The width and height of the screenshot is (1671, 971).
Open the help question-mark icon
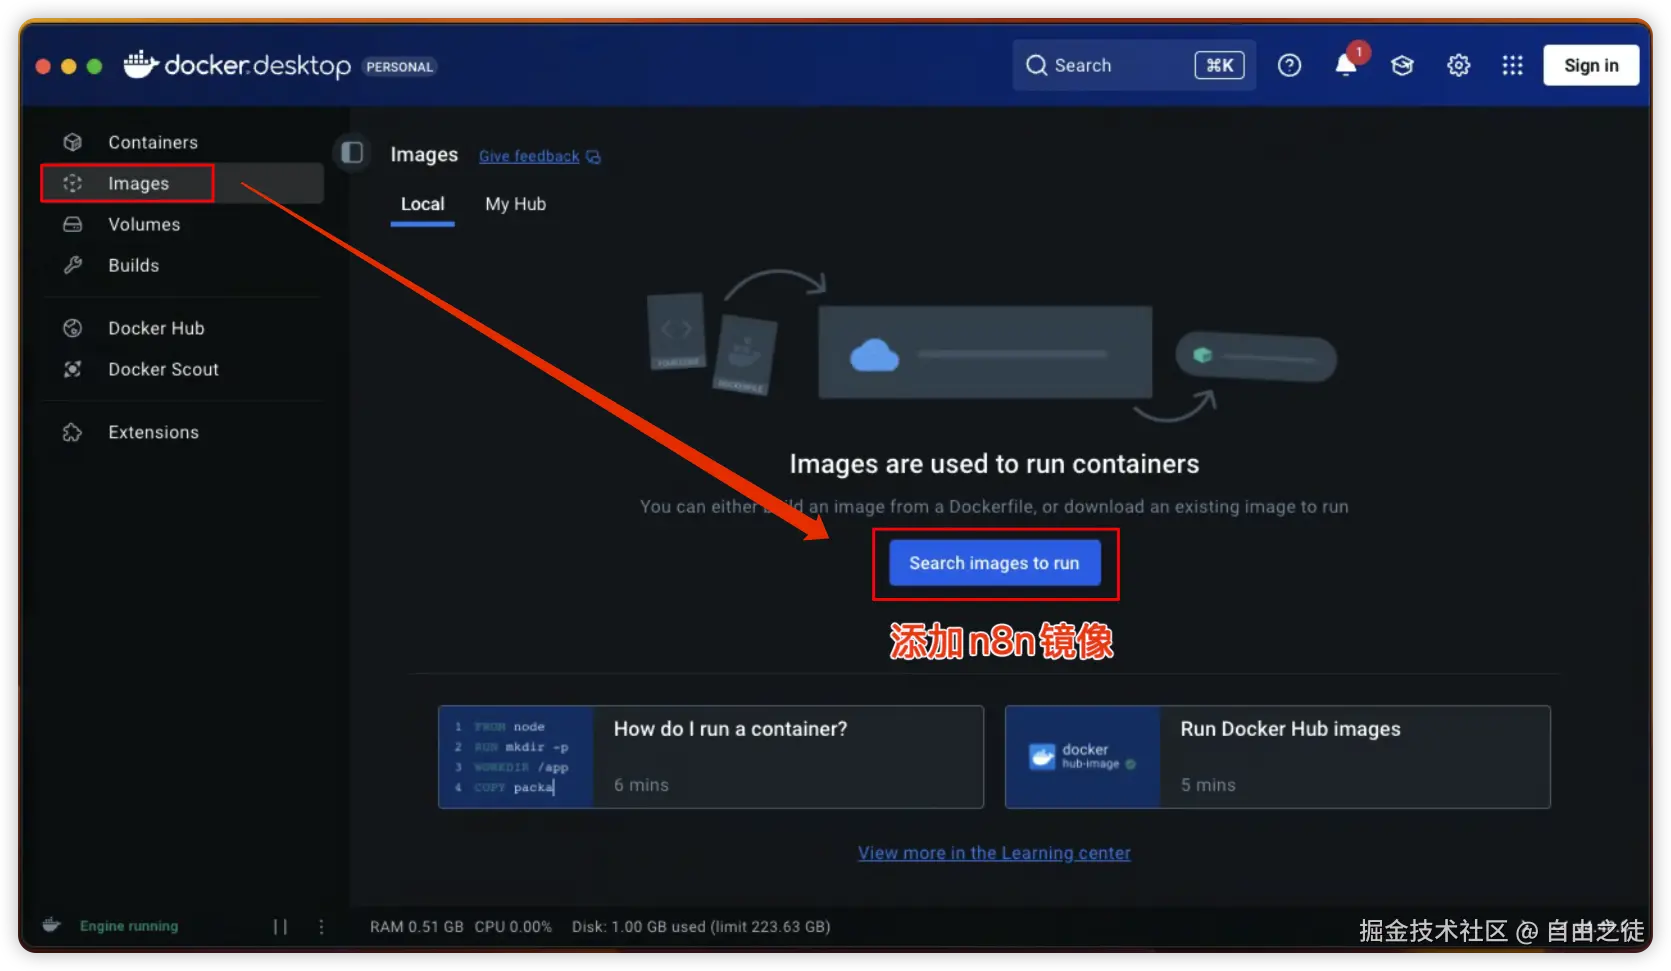tap(1289, 66)
